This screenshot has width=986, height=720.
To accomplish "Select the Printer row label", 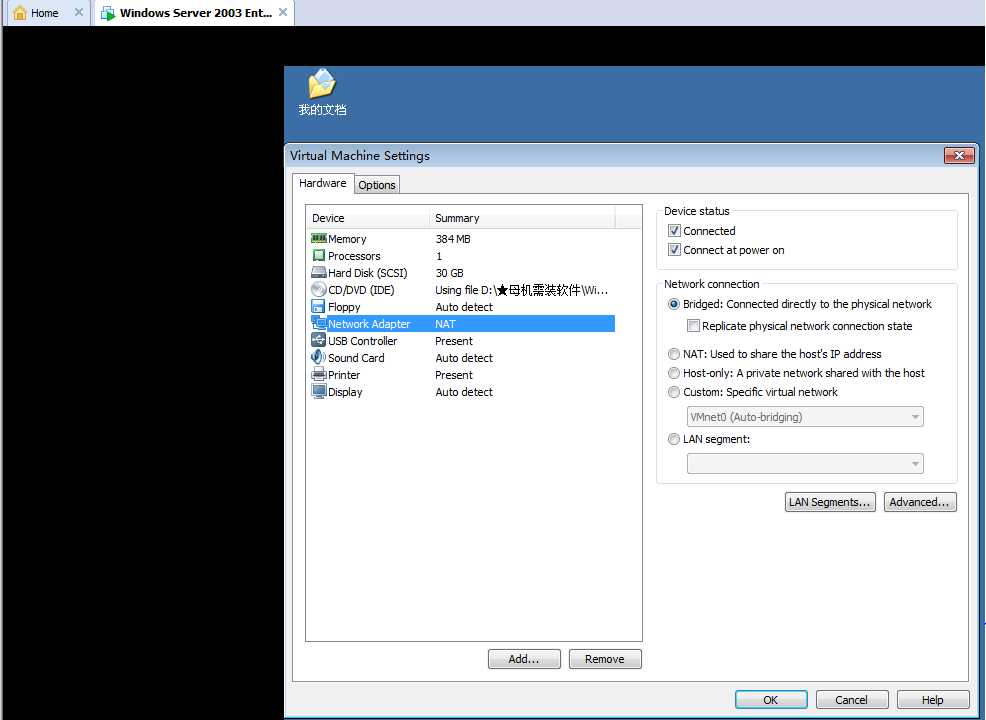I will click(344, 375).
